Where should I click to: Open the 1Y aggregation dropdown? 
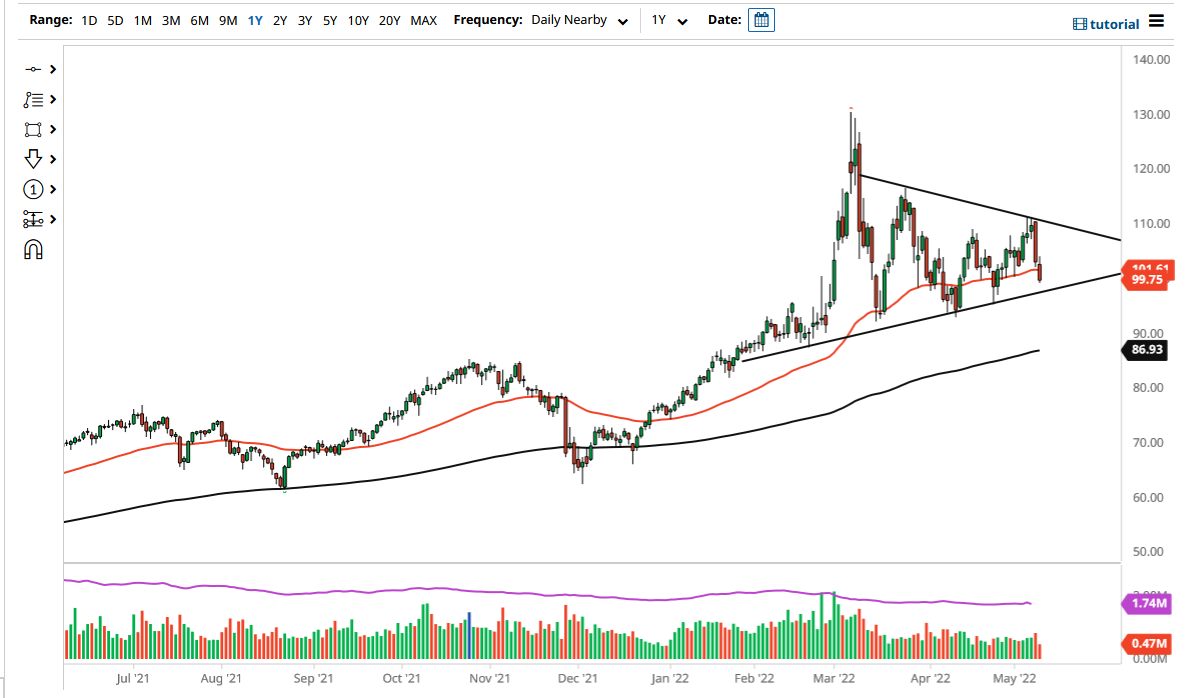tap(670, 19)
